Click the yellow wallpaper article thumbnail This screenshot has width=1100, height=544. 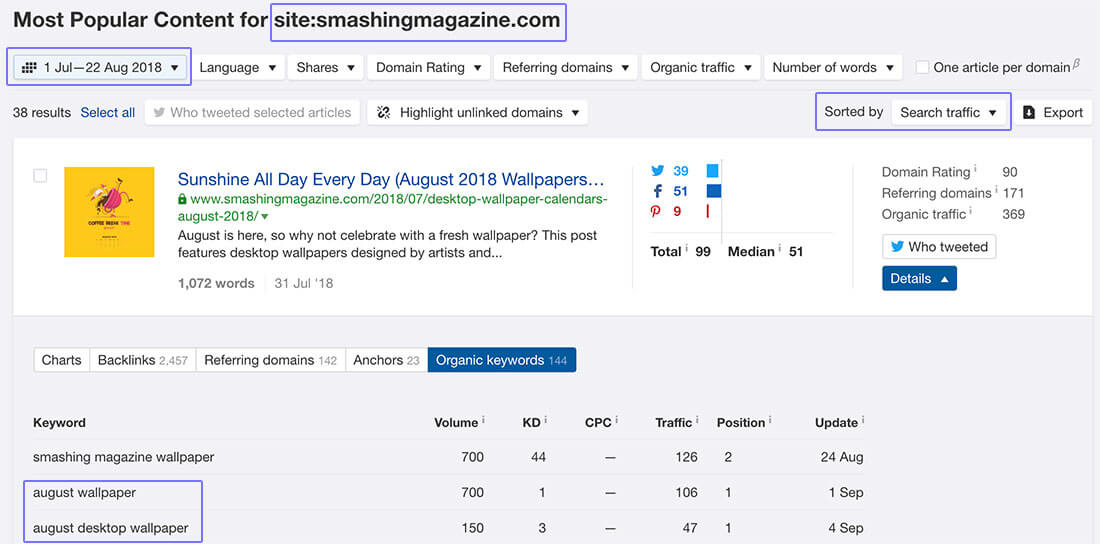tap(109, 212)
